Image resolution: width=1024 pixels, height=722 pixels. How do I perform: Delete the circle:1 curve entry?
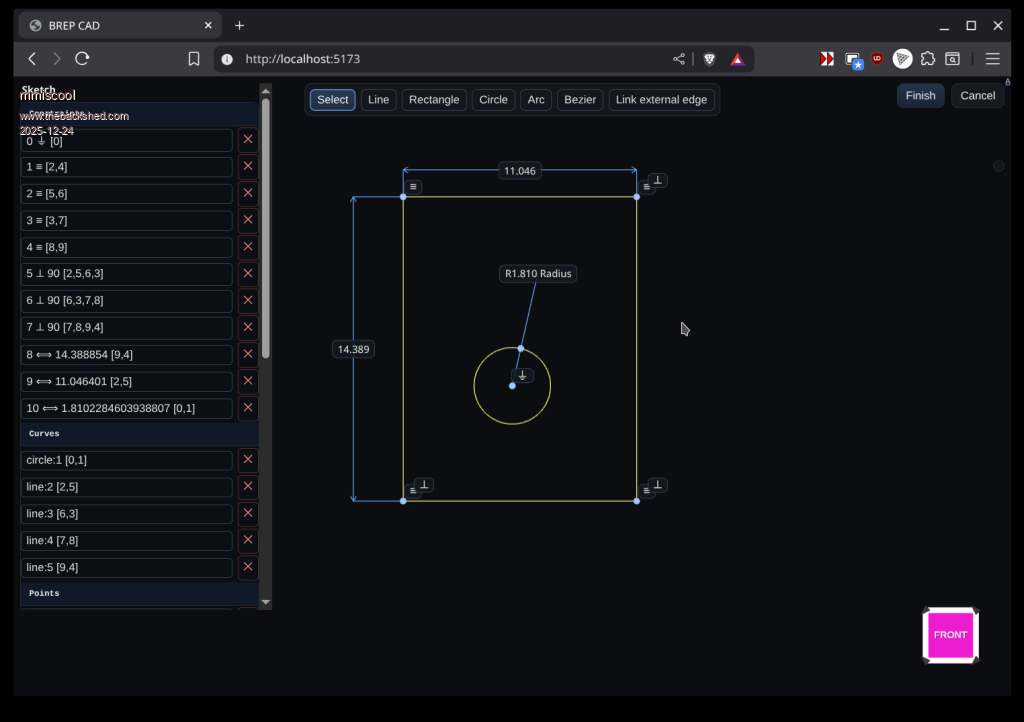pyautogui.click(x=248, y=460)
